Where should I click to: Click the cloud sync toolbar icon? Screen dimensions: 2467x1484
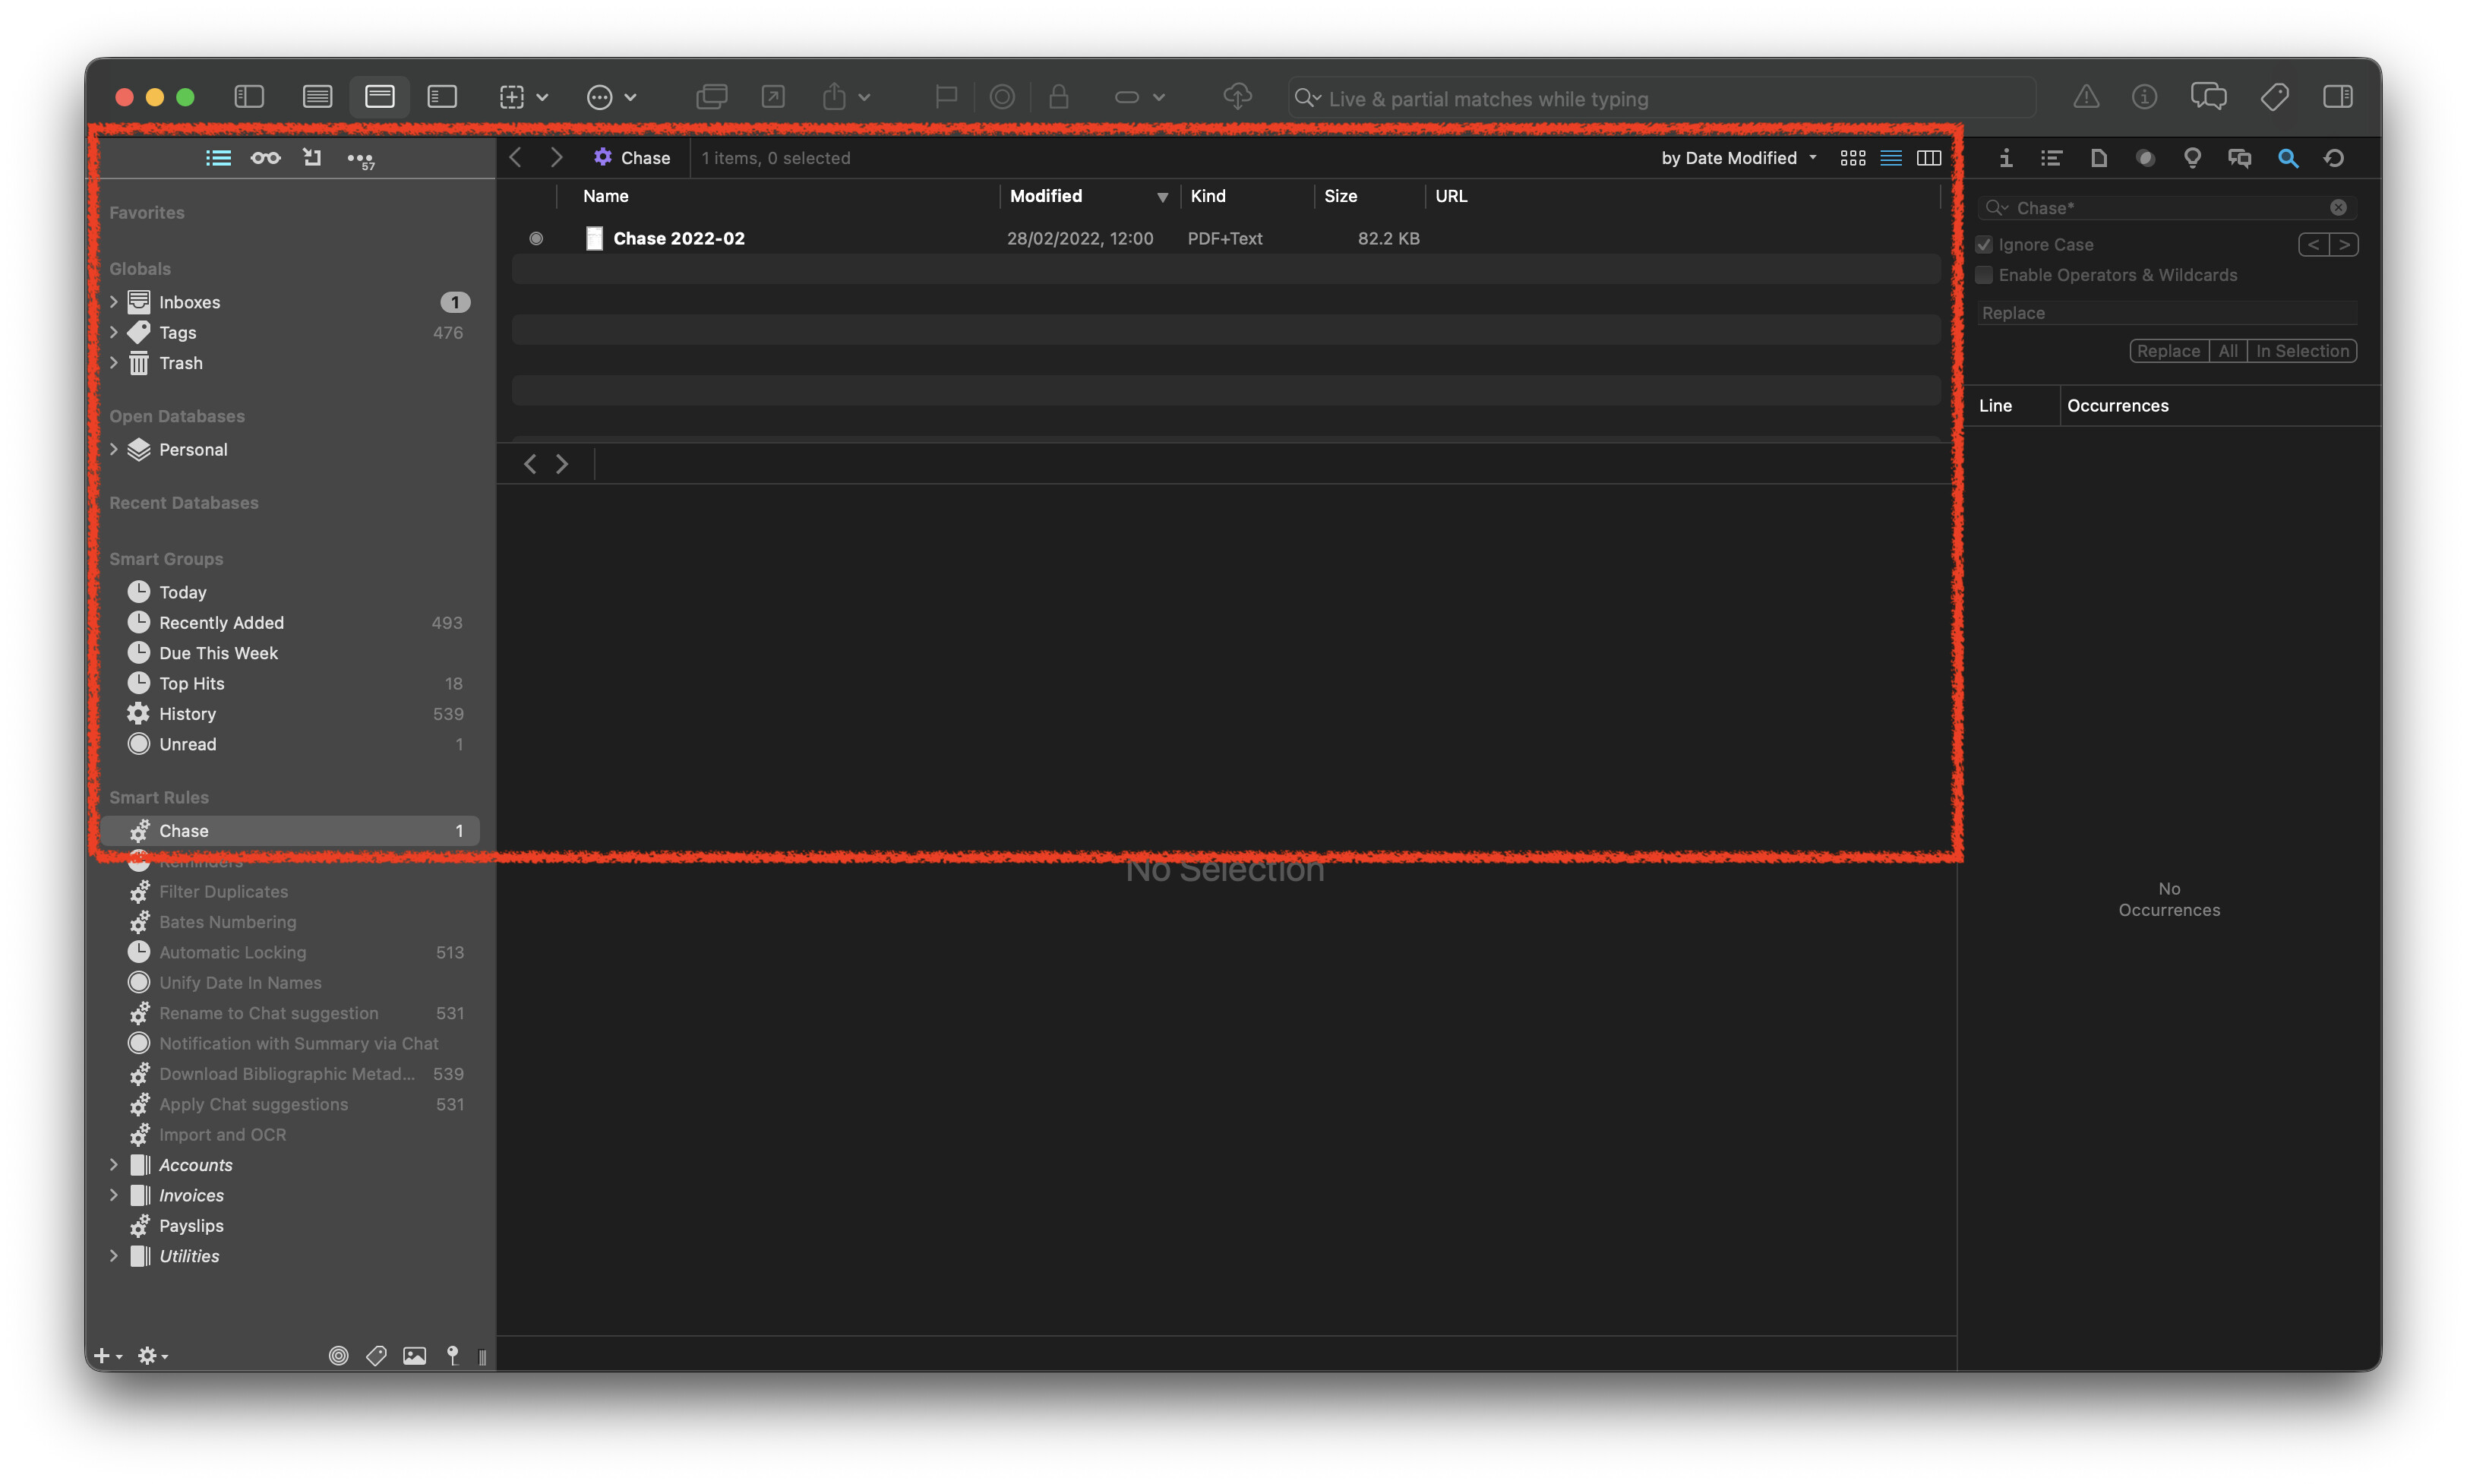pos(1237,97)
